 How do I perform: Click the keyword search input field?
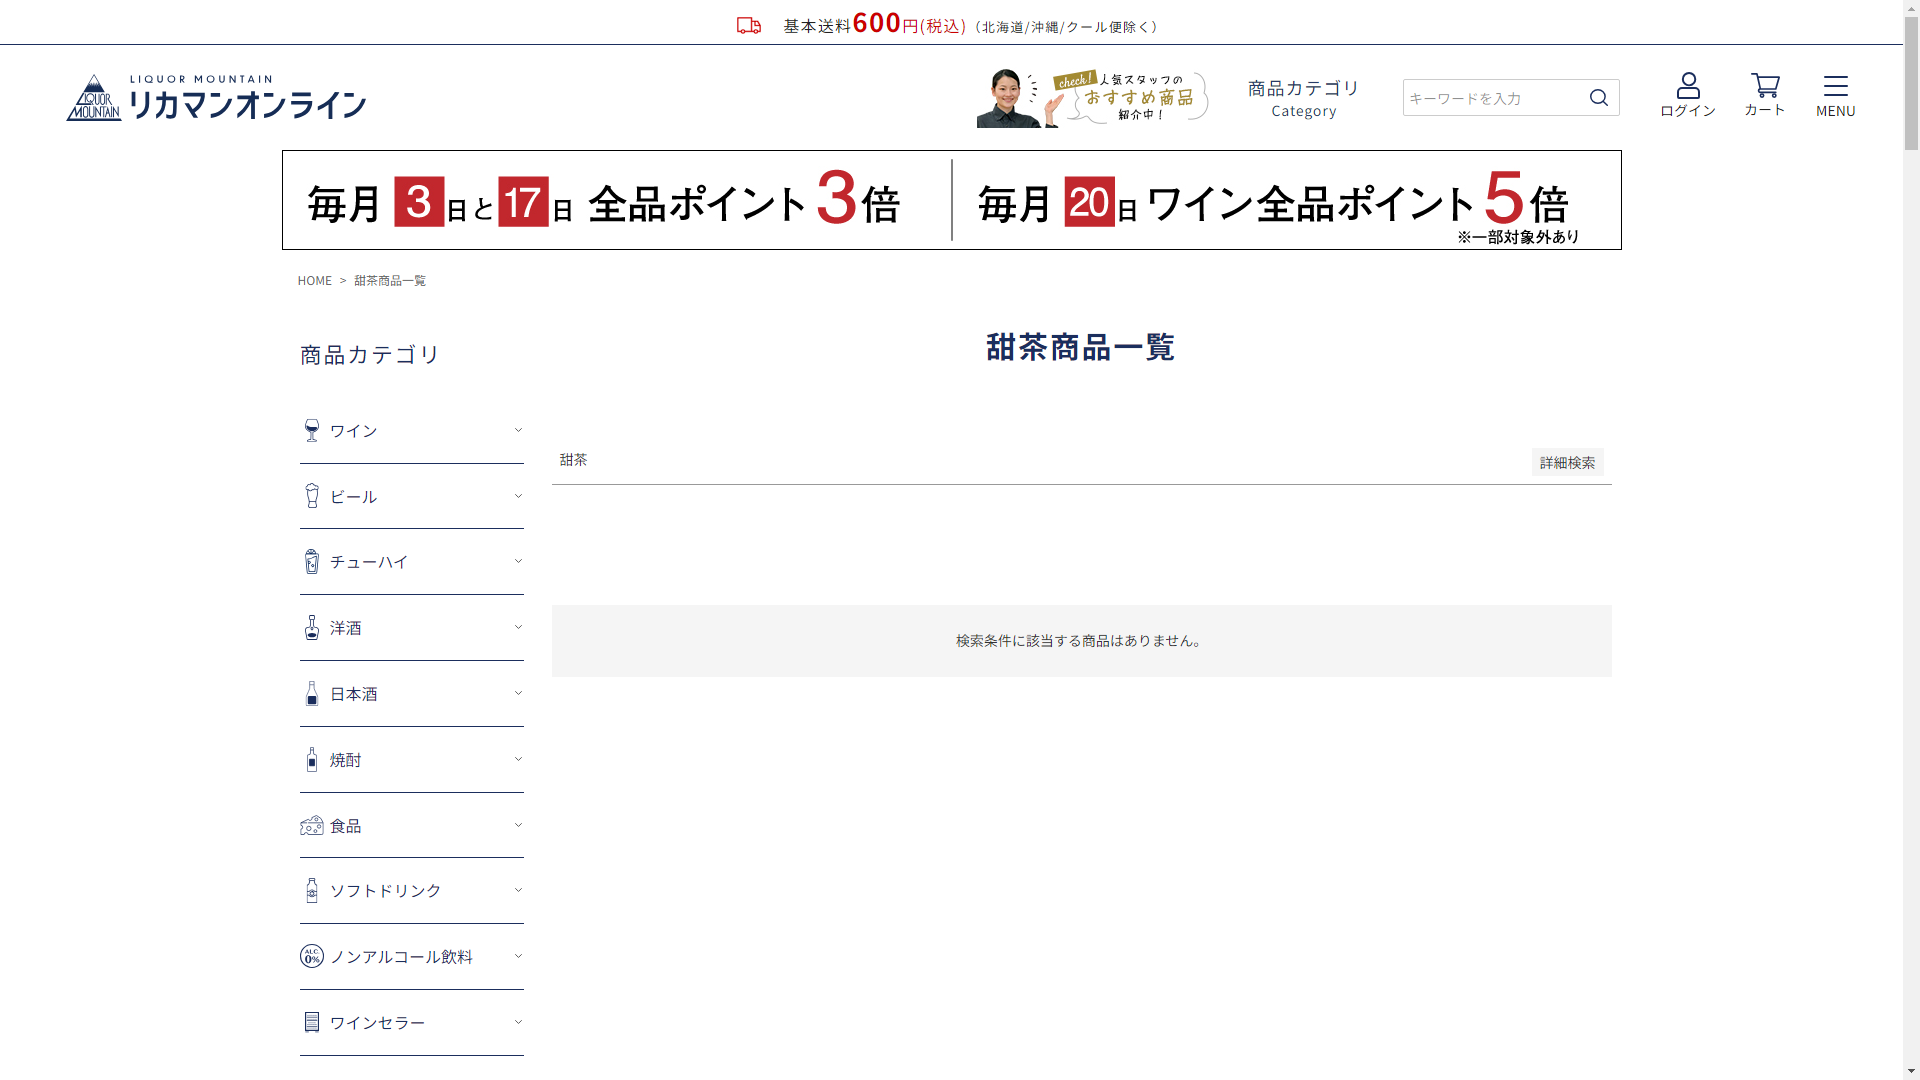coord(1492,98)
